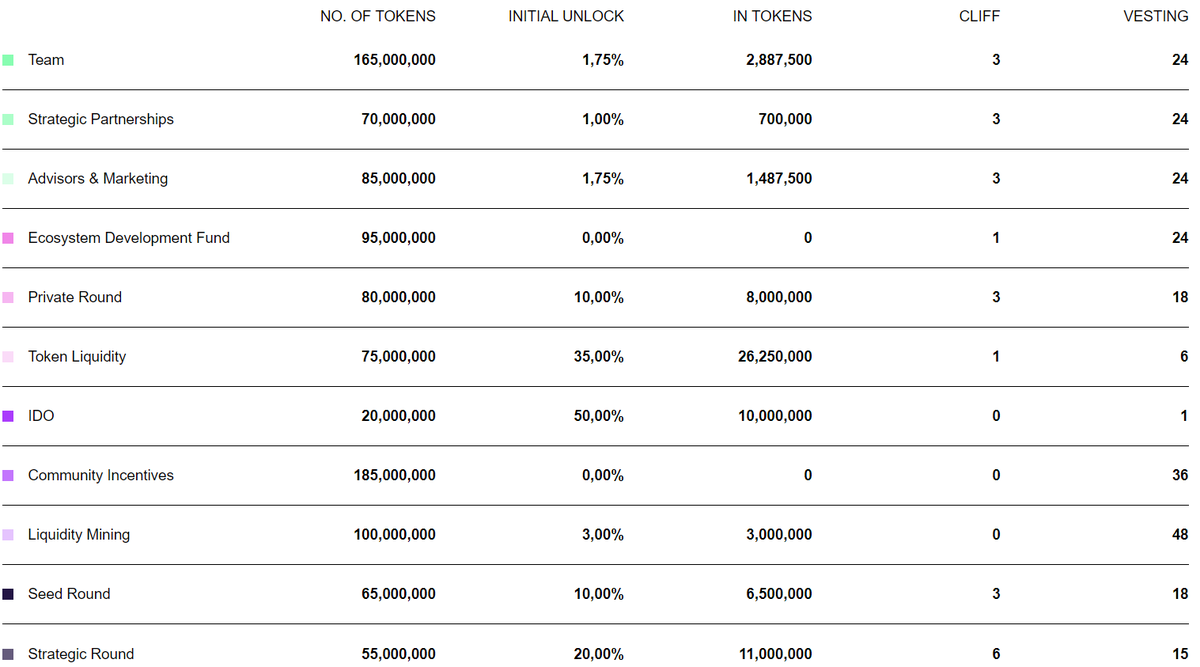Click the Strategic Partnerships color swatch
Screen dimensions: 1200x667
coord(8,119)
